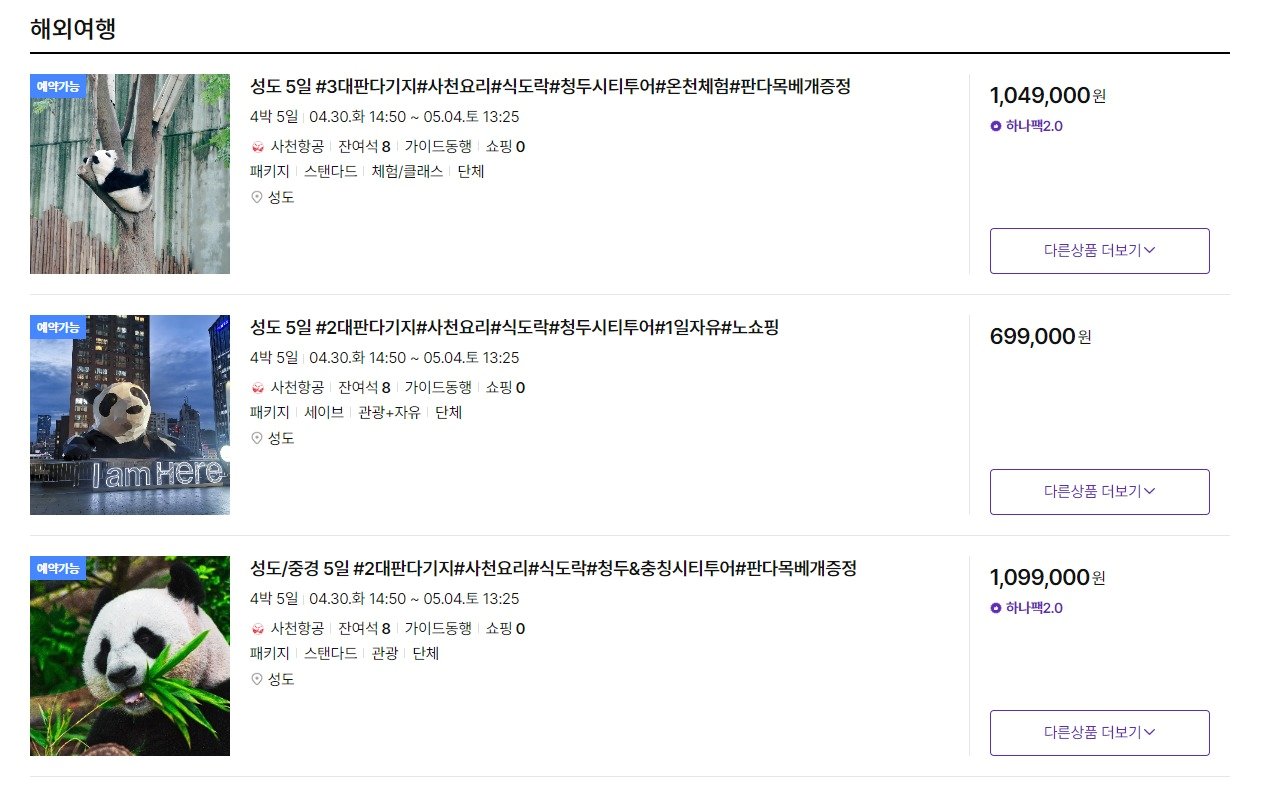Expand 다른상품 더보기 on the first tour
The width and height of the screenshot is (1267, 811).
click(1099, 251)
